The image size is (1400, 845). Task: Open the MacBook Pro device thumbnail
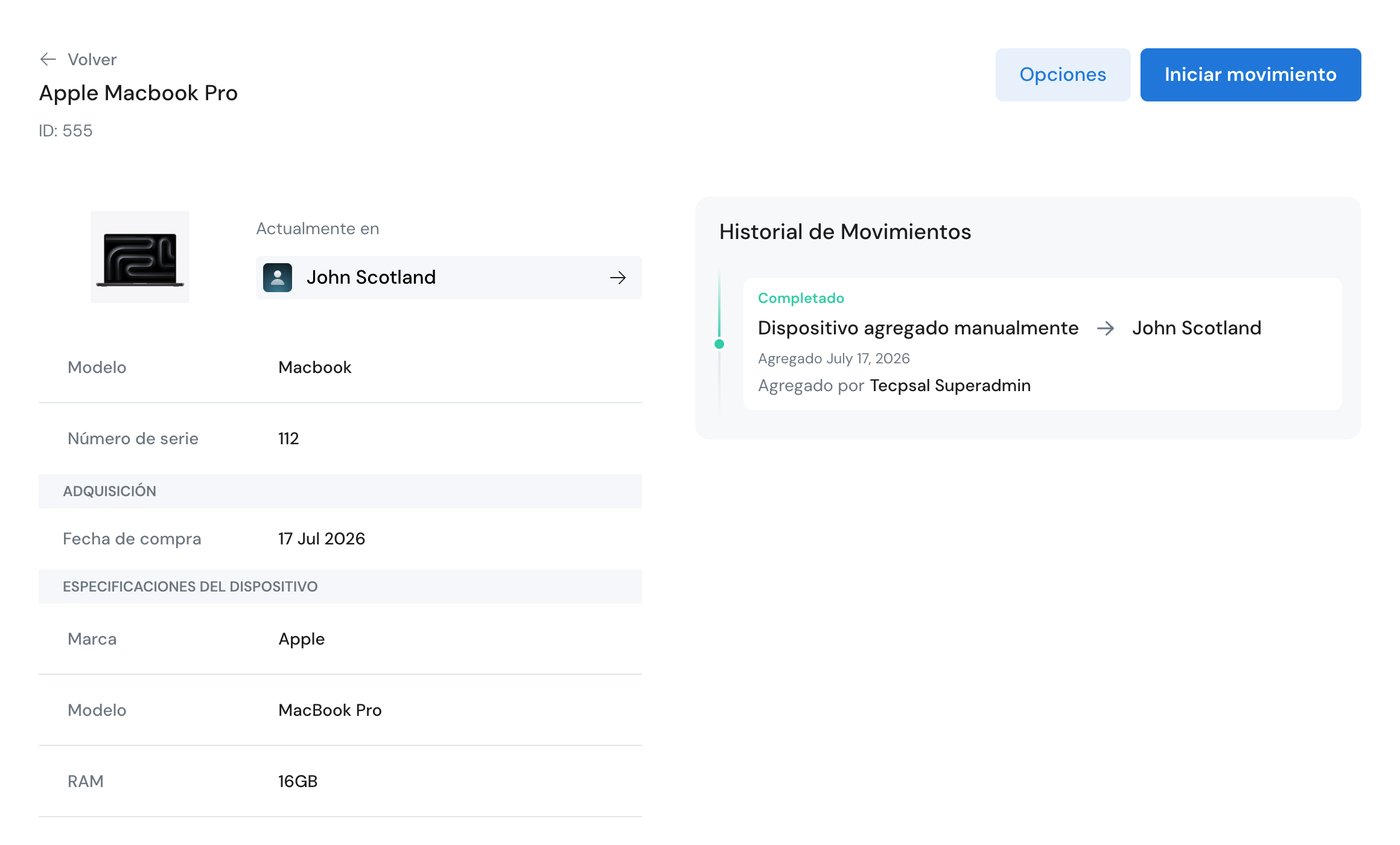point(140,257)
